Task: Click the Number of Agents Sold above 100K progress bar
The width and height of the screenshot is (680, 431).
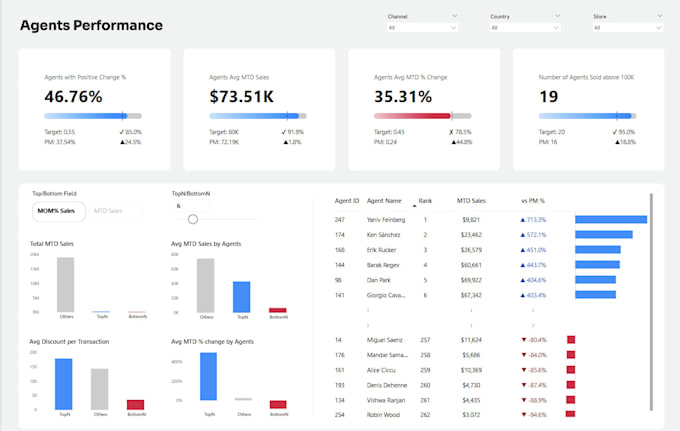Action: click(x=587, y=116)
